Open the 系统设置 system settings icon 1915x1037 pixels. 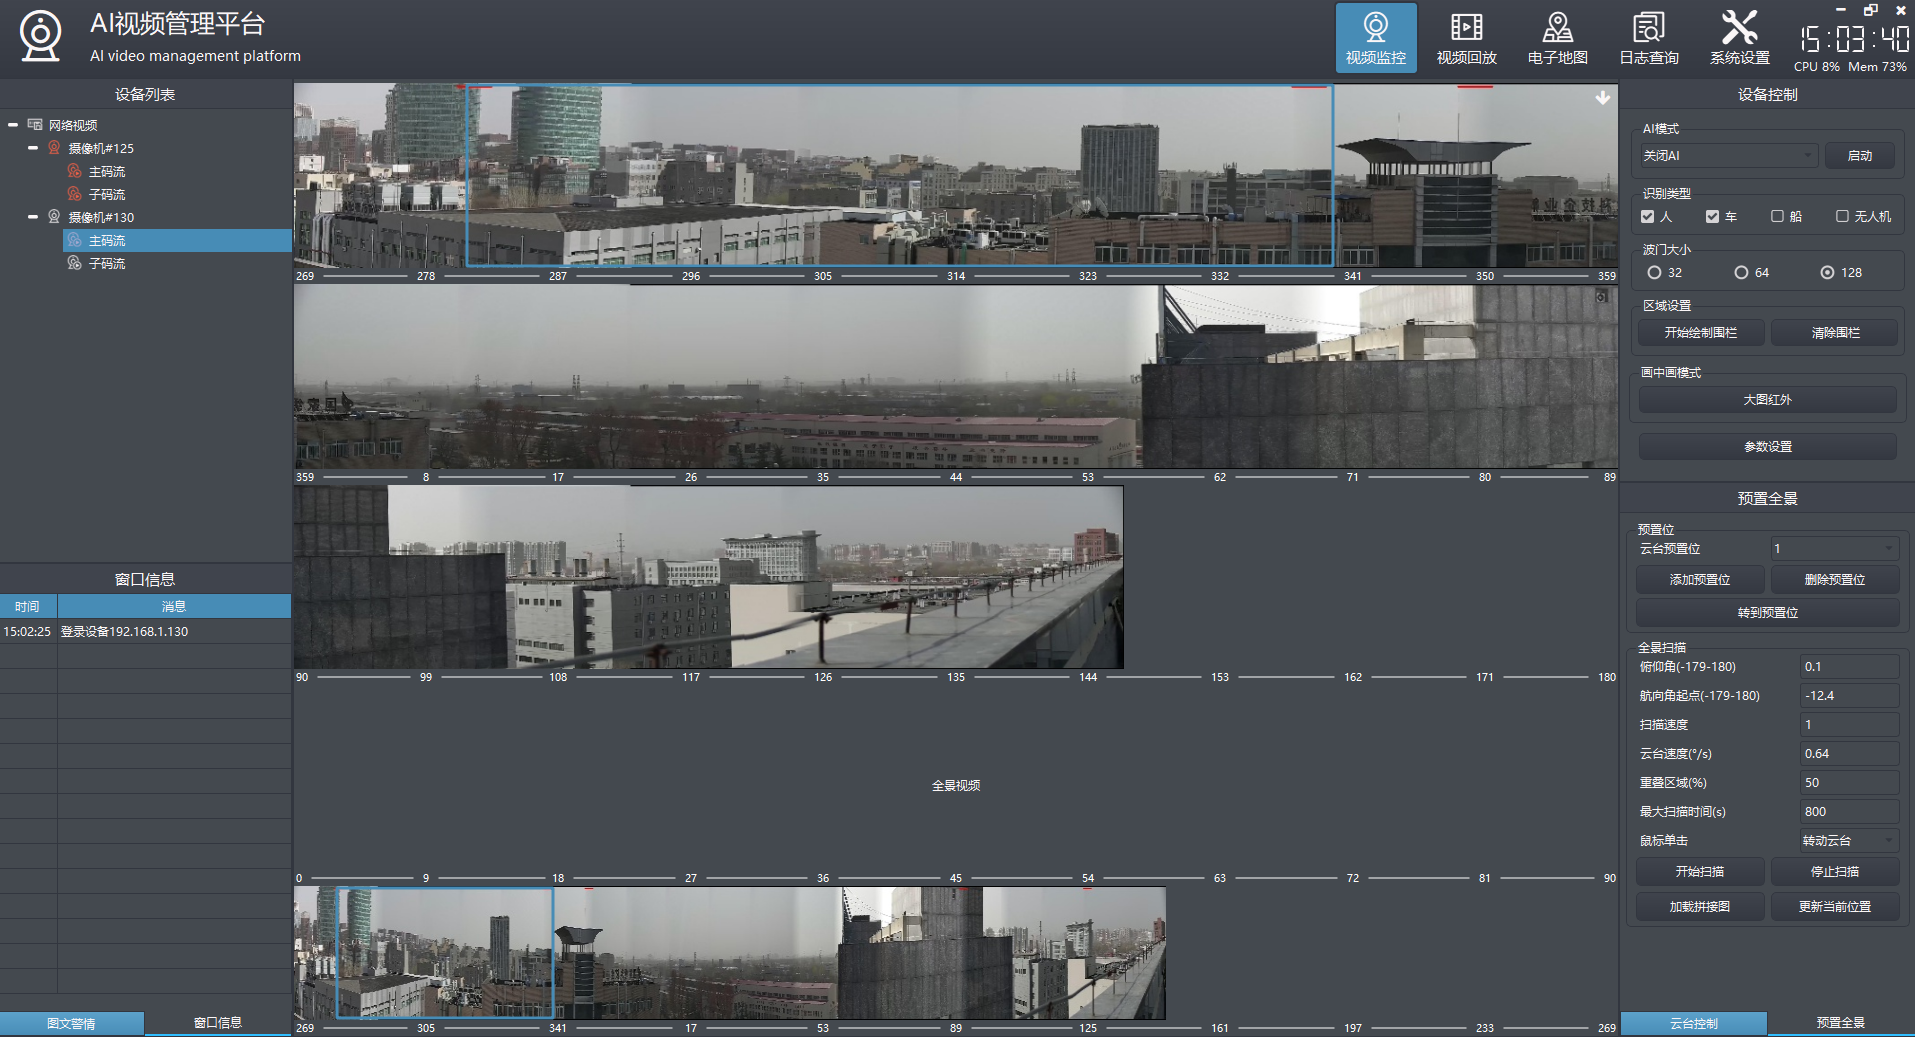[1740, 38]
